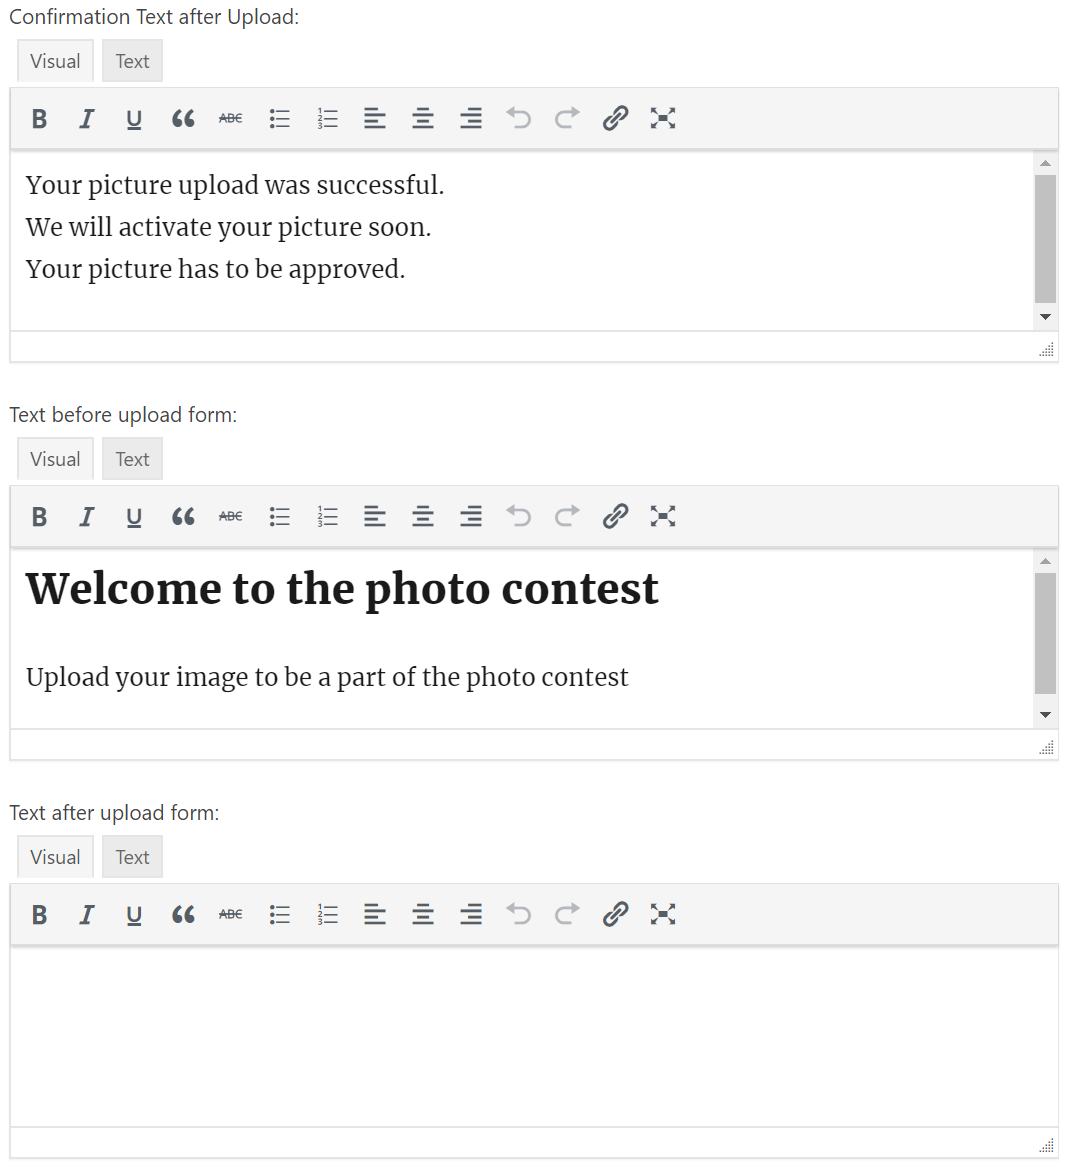Click 'Upload your image to be a part' paragraph
The image size is (1068, 1168).
(x=327, y=677)
